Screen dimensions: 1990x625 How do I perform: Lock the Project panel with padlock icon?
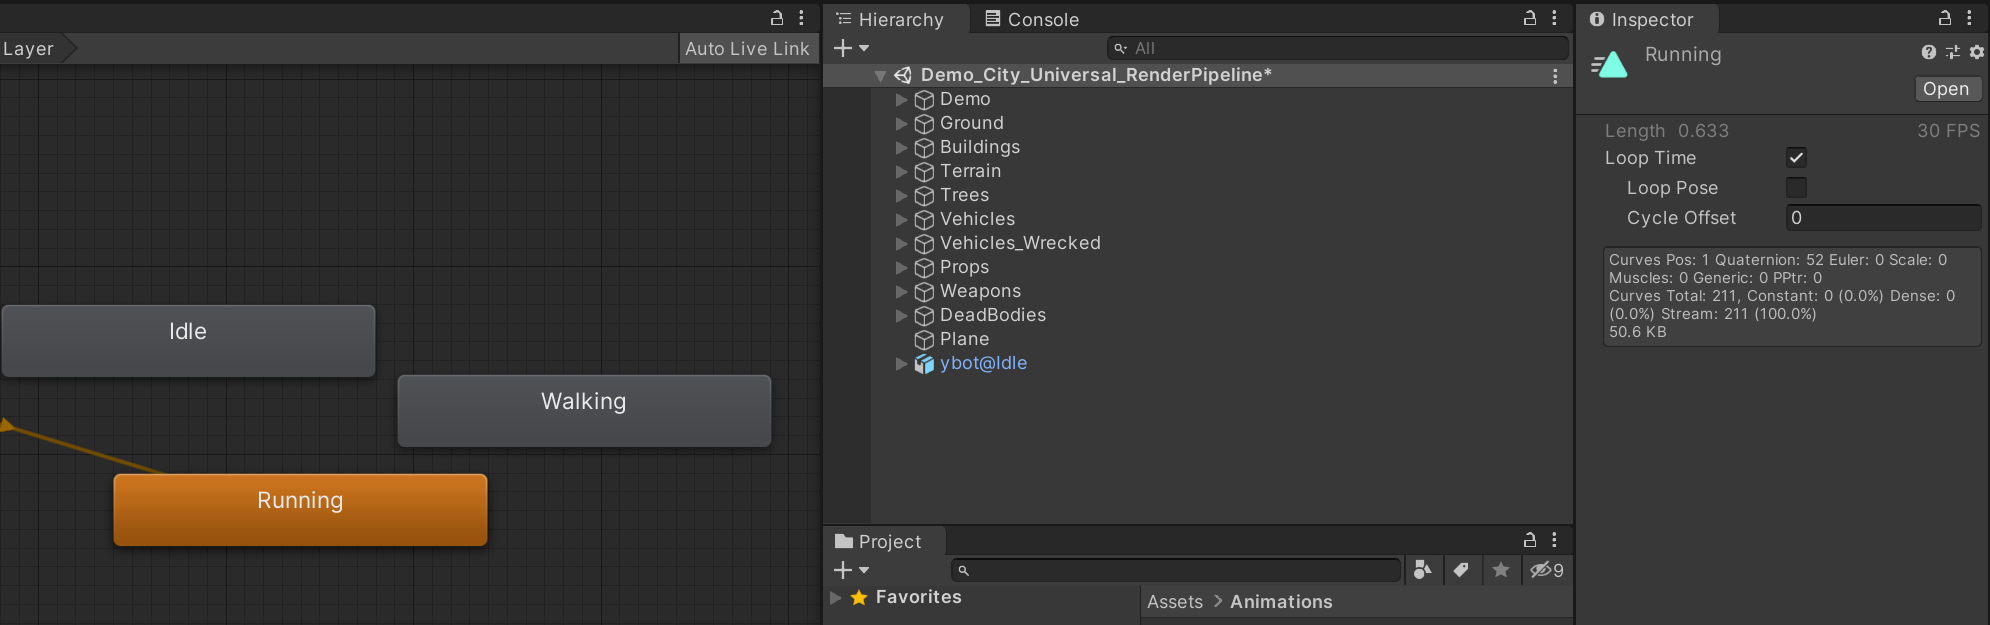click(1530, 540)
